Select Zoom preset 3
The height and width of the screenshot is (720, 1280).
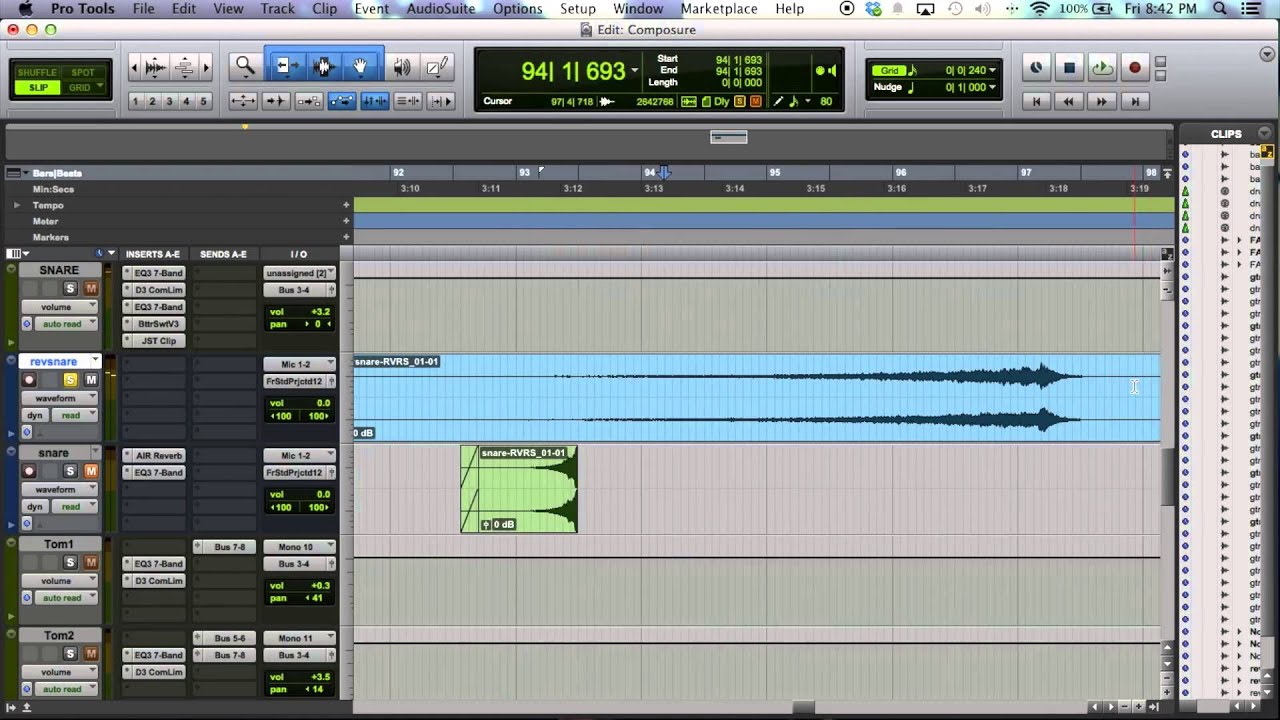click(169, 101)
